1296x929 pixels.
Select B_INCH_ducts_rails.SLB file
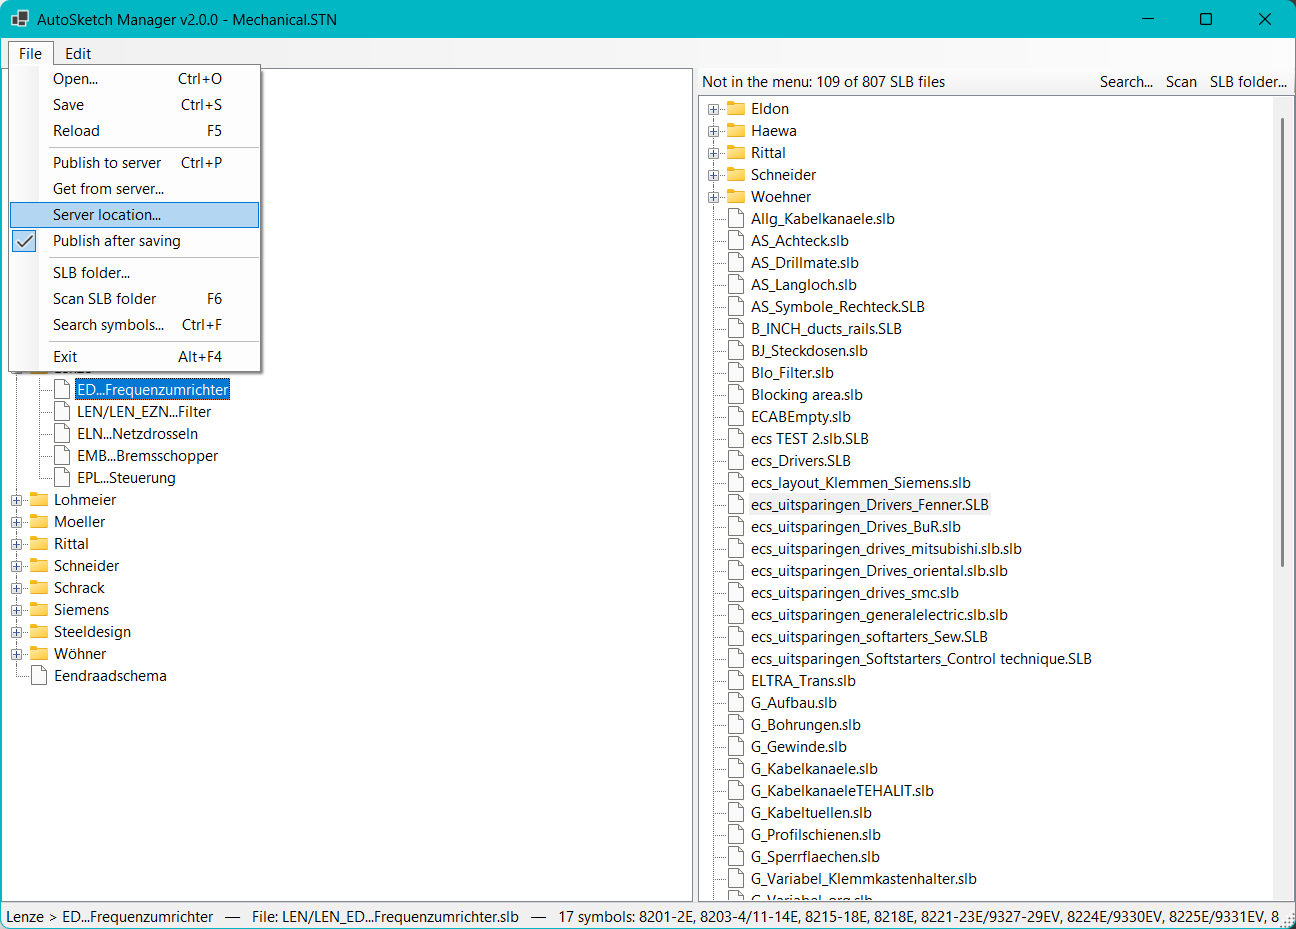pos(826,329)
